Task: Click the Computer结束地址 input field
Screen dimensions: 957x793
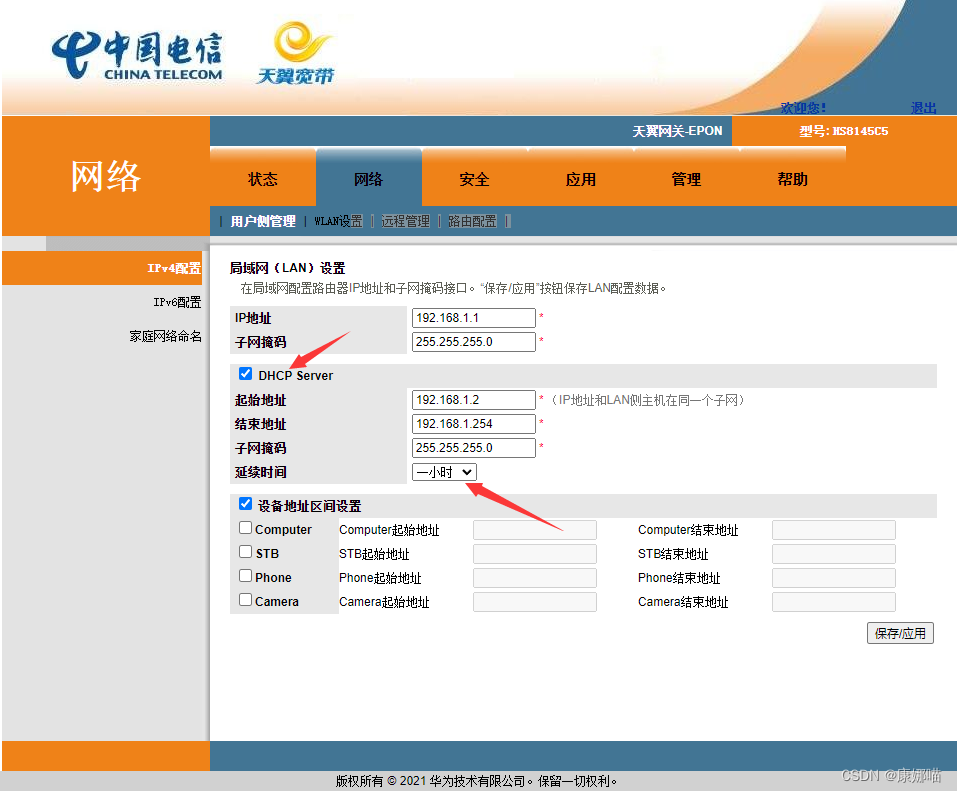Action: [834, 530]
